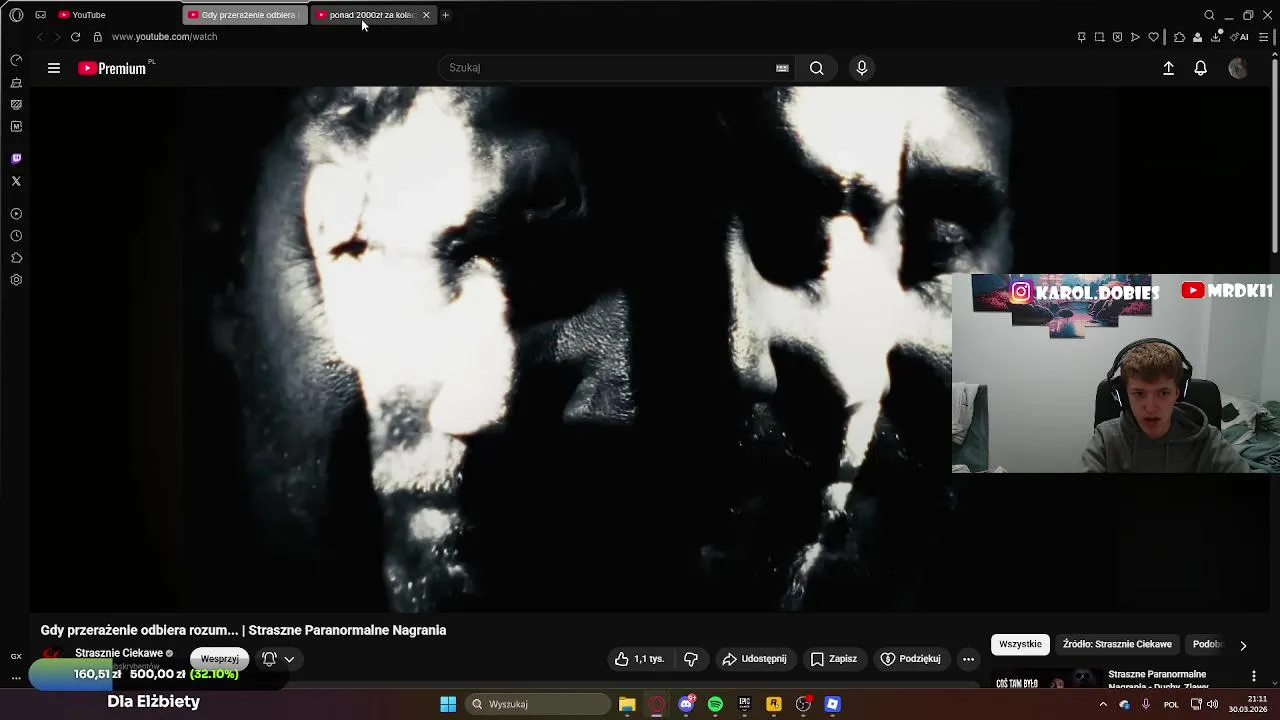Open the Windows Start button
Viewport: 1280px width, 720px height.
coord(448,704)
